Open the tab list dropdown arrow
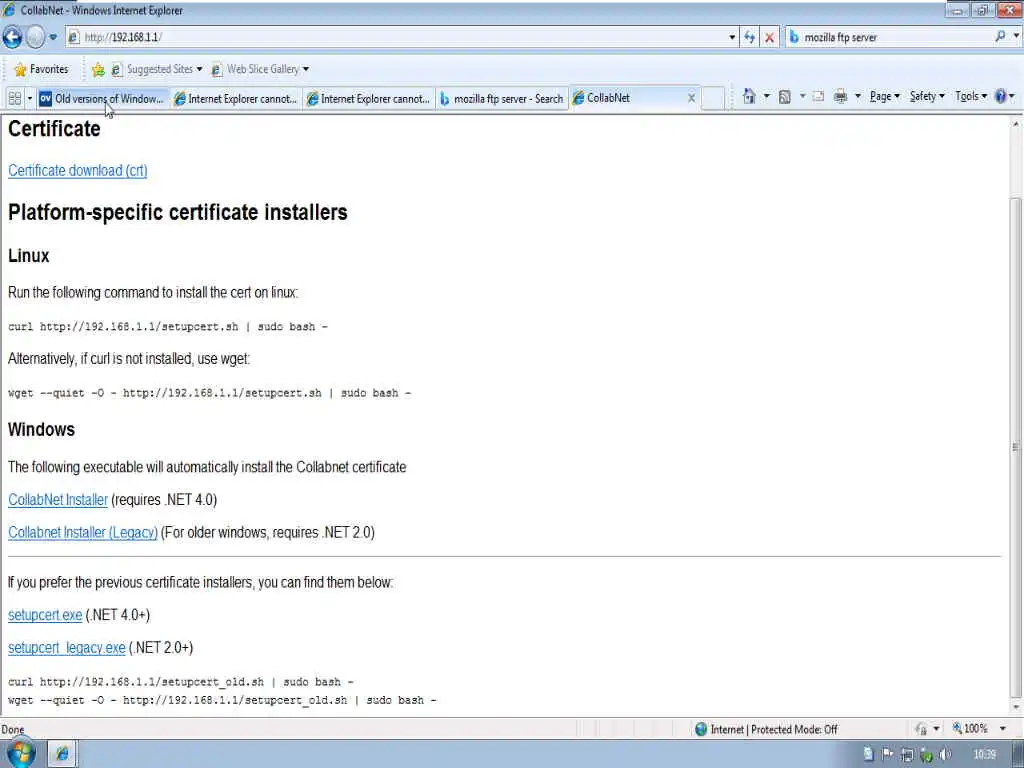This screenshot has height=768, width=1024. (29, 99)
